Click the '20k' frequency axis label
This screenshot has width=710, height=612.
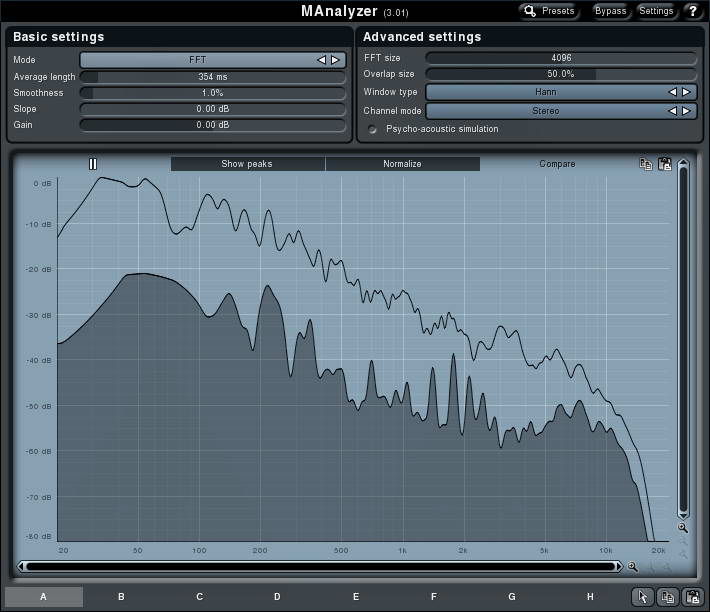(x=658, y=550)
